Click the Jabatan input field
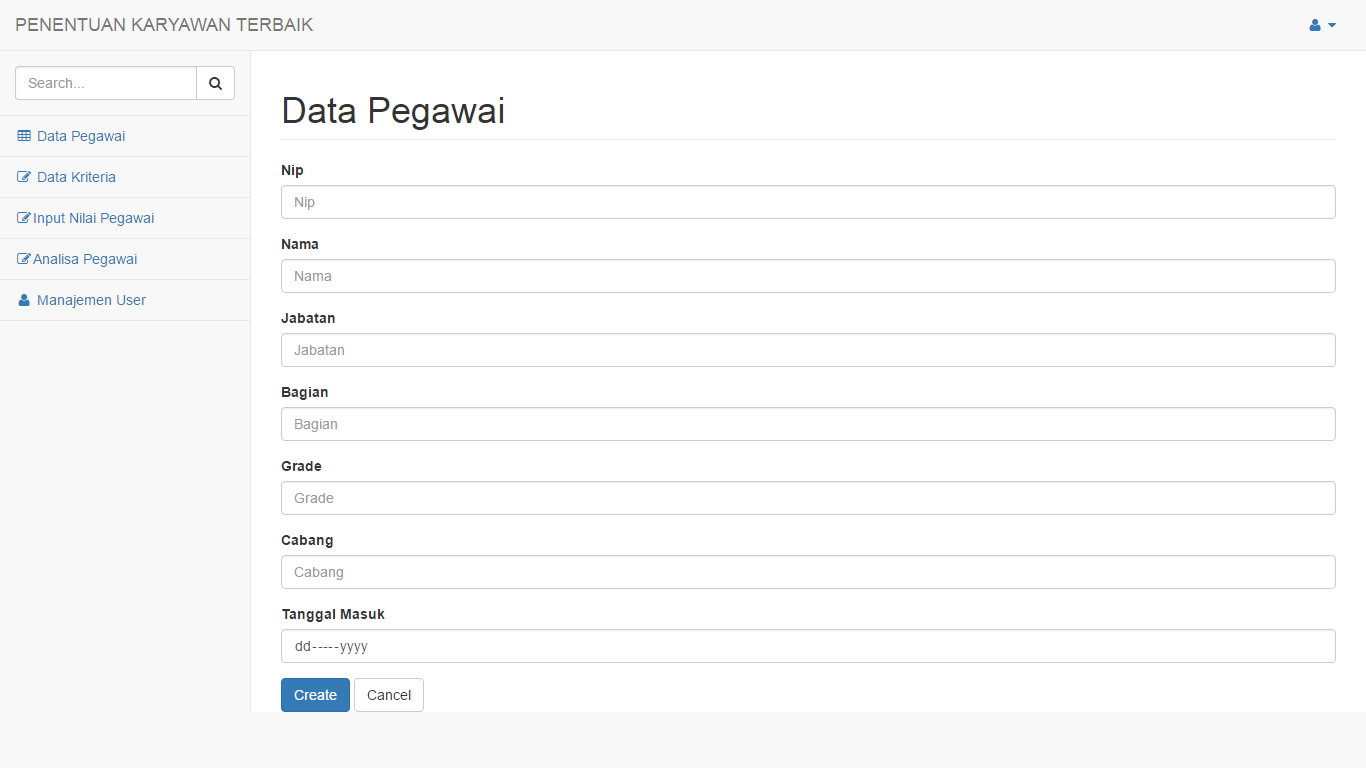1366x768 pixels. click(808, 350)
